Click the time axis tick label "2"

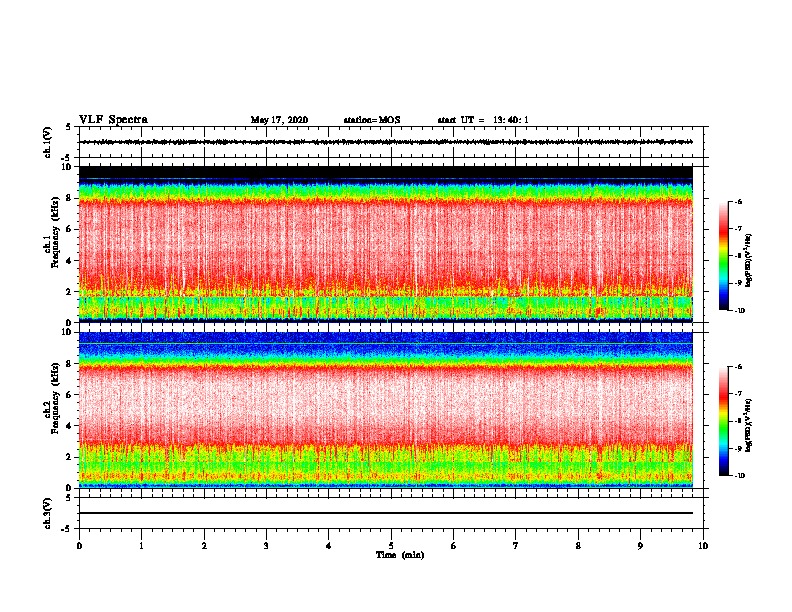pos(204,546)
